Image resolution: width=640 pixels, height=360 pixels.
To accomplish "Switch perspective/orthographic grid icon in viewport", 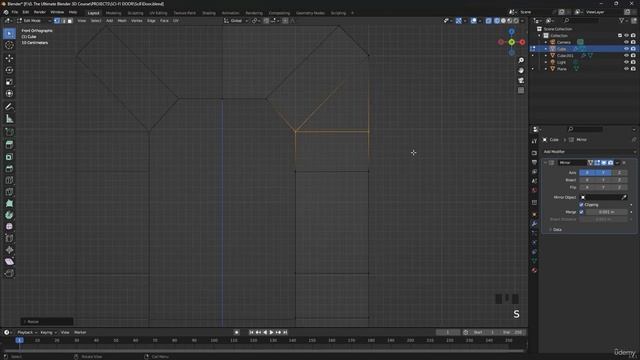I will [521, 90].
